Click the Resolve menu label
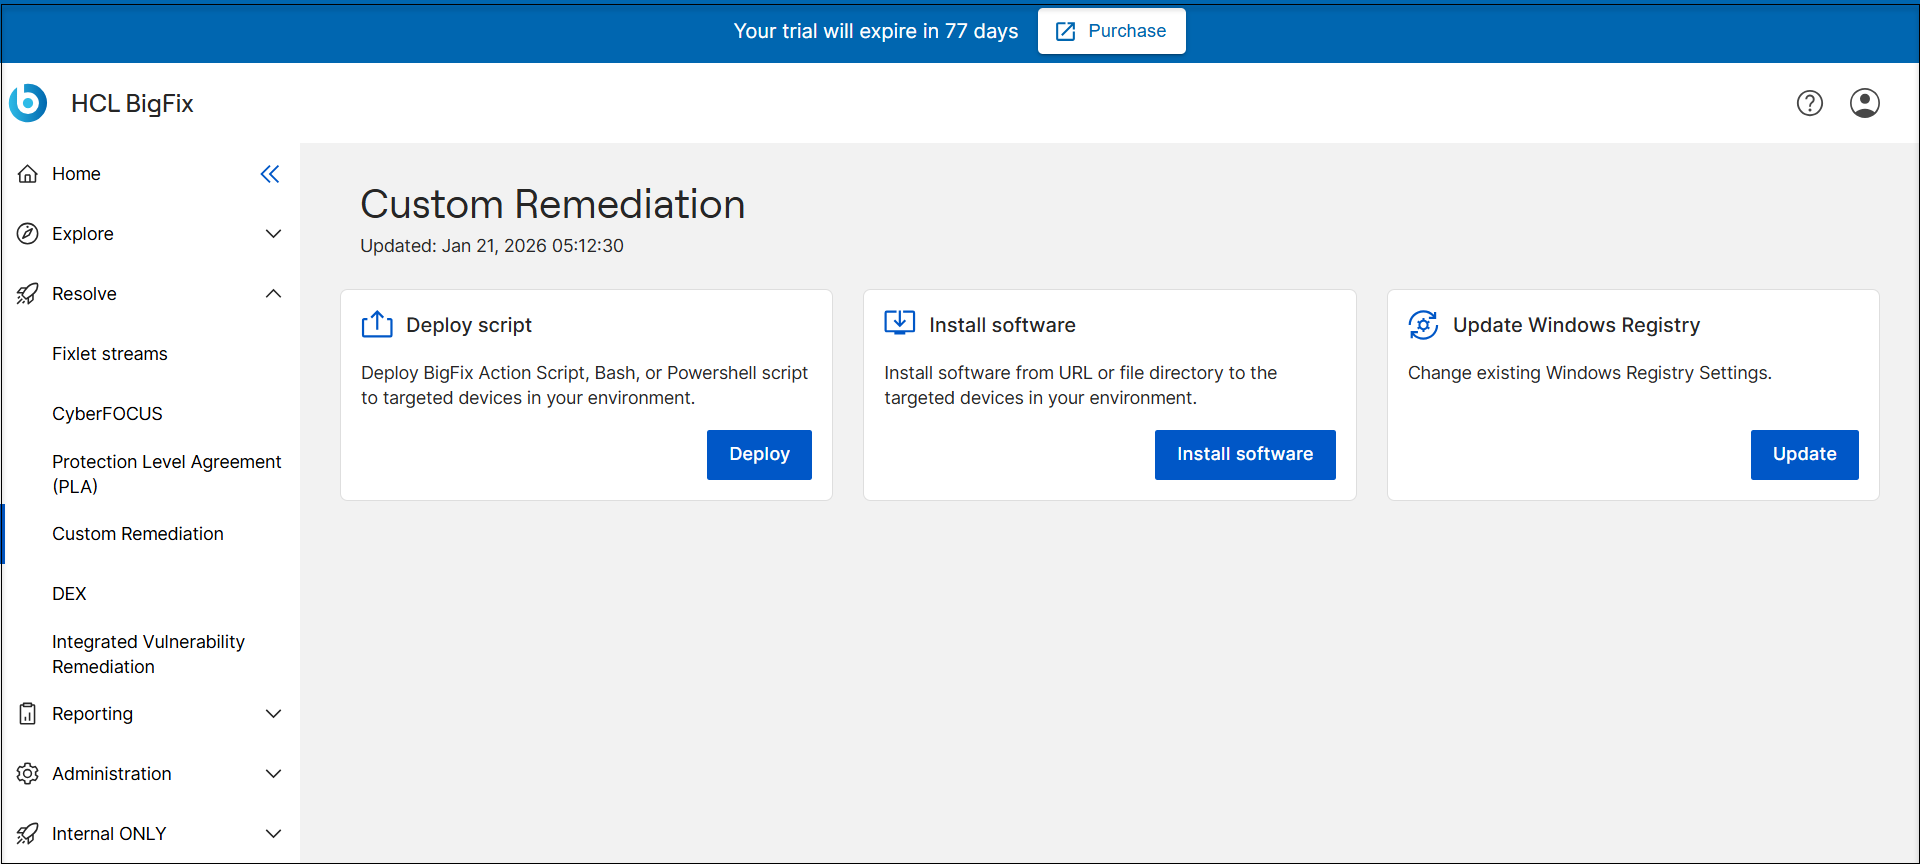The image size is (1920, 864). [84, 294]
